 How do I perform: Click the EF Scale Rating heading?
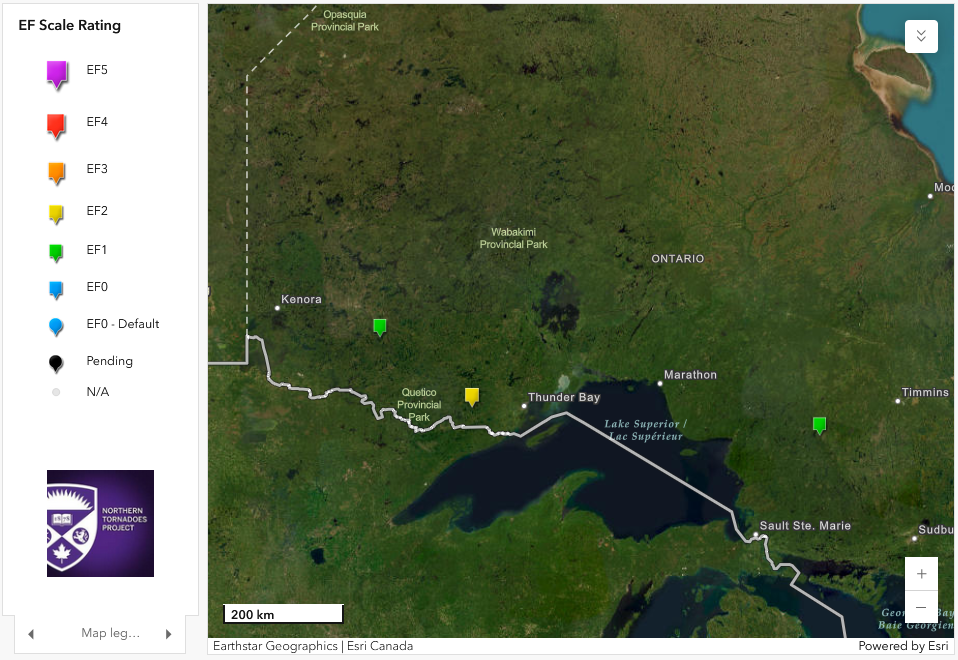pos(69,26)
